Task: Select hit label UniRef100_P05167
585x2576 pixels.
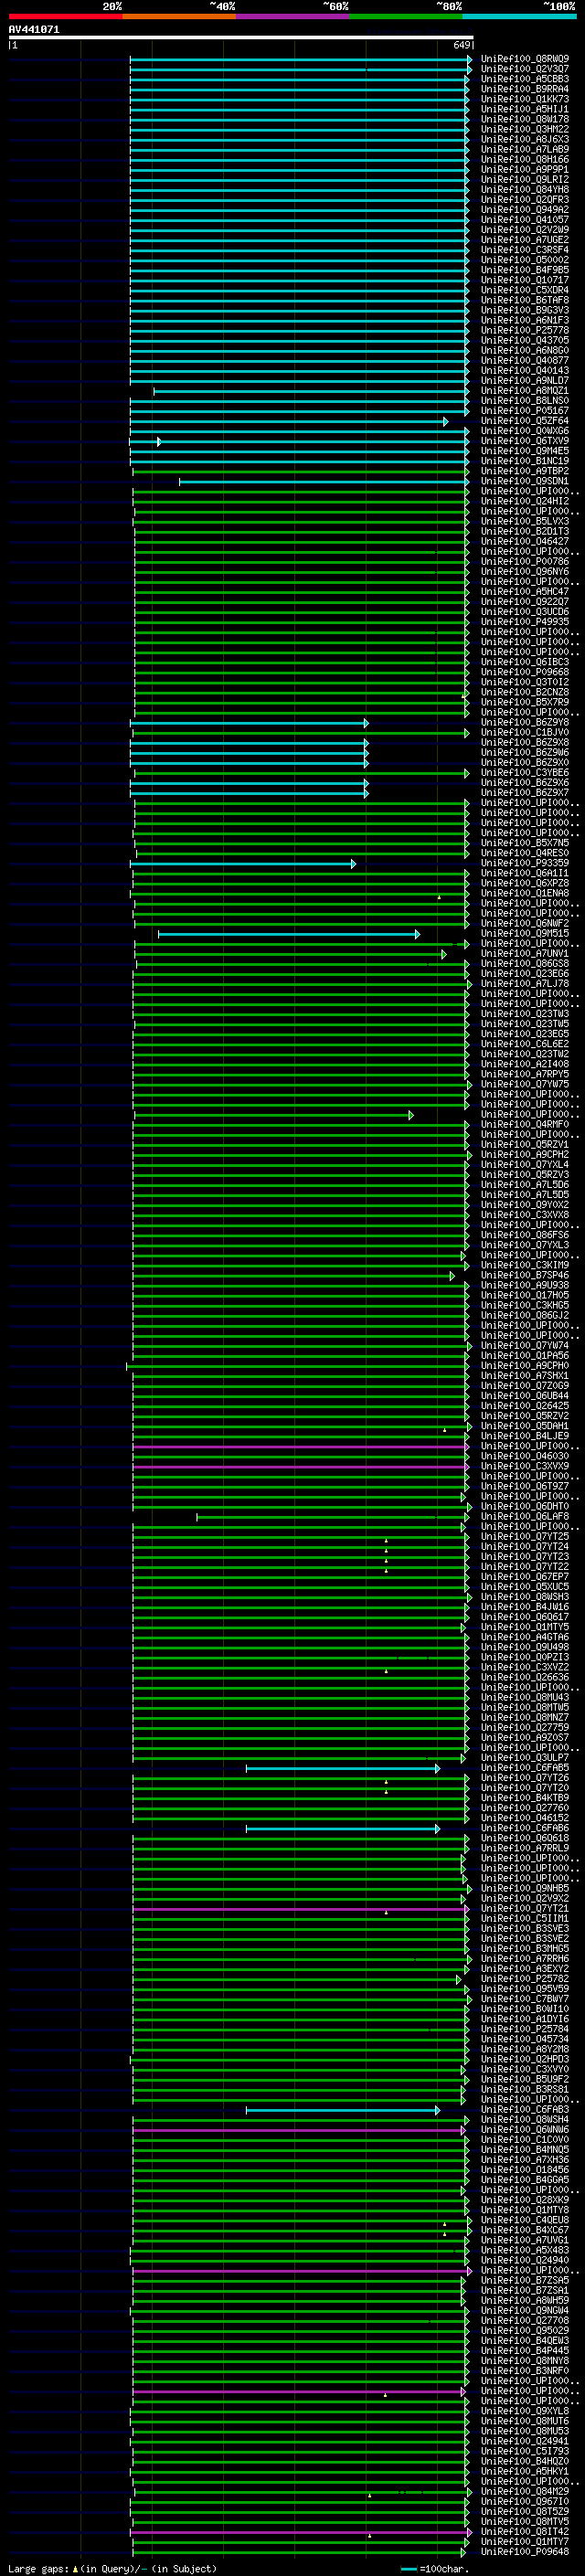Action: 525,411
